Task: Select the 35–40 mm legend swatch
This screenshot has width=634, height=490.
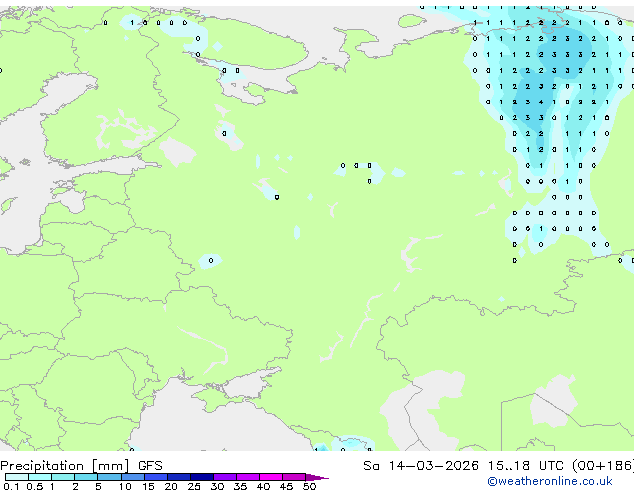Action: (248, 477)
